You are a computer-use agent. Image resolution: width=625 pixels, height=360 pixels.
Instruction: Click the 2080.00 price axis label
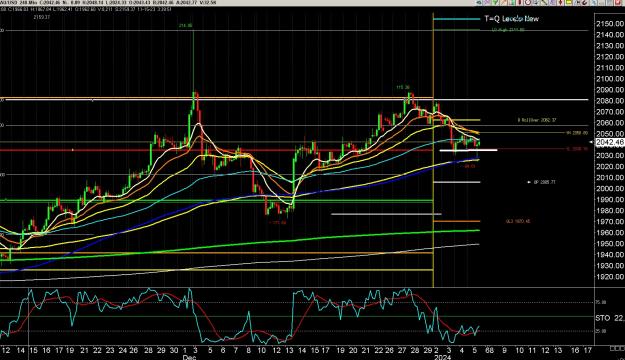(x=610, y=101)
